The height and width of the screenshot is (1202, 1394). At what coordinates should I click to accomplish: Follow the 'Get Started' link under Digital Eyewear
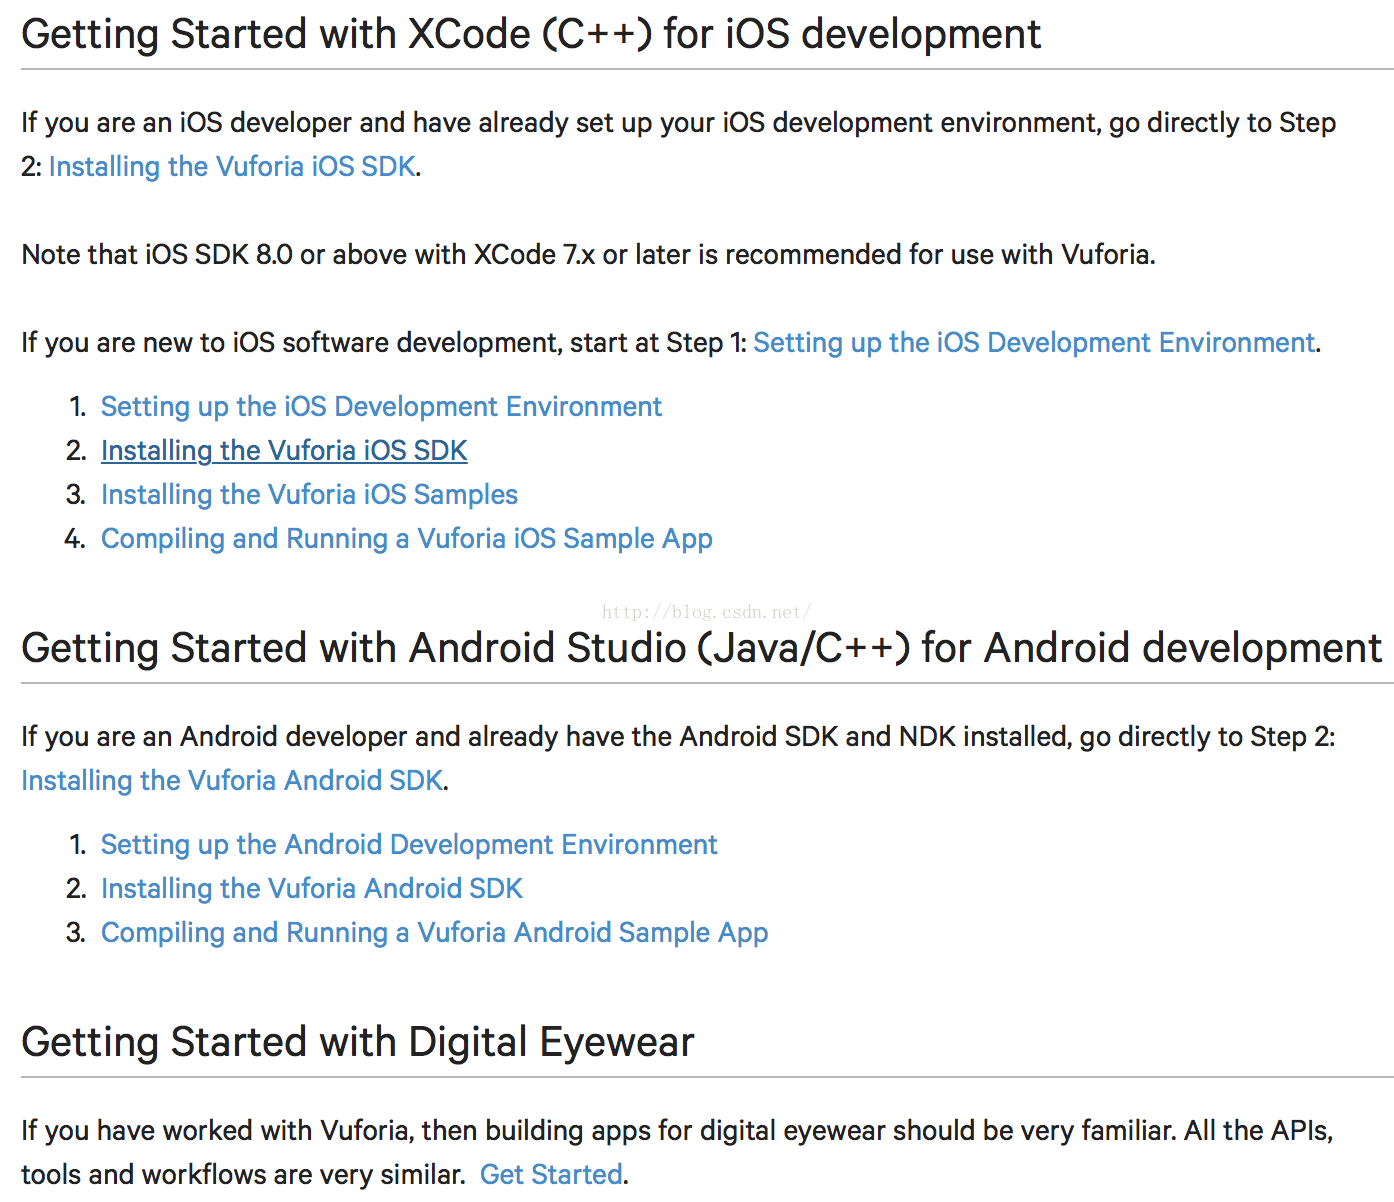[551, 1174]
